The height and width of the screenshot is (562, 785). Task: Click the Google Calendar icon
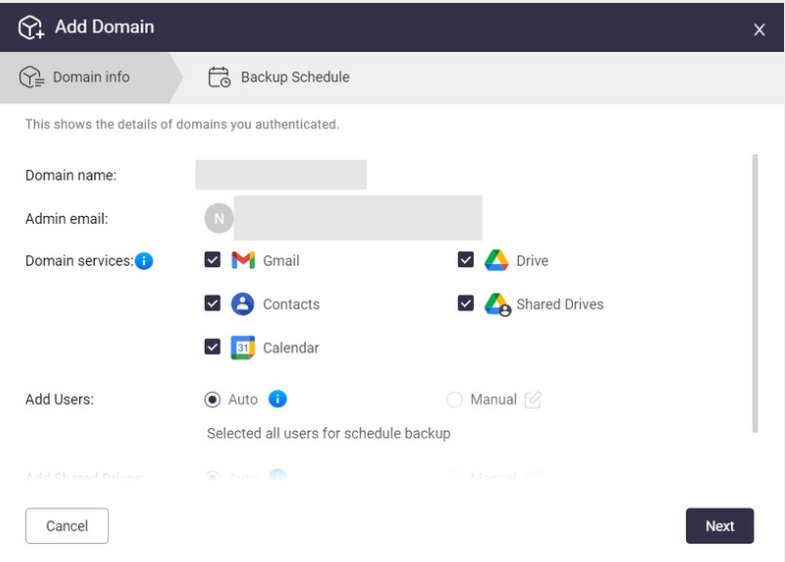[243, 348]
